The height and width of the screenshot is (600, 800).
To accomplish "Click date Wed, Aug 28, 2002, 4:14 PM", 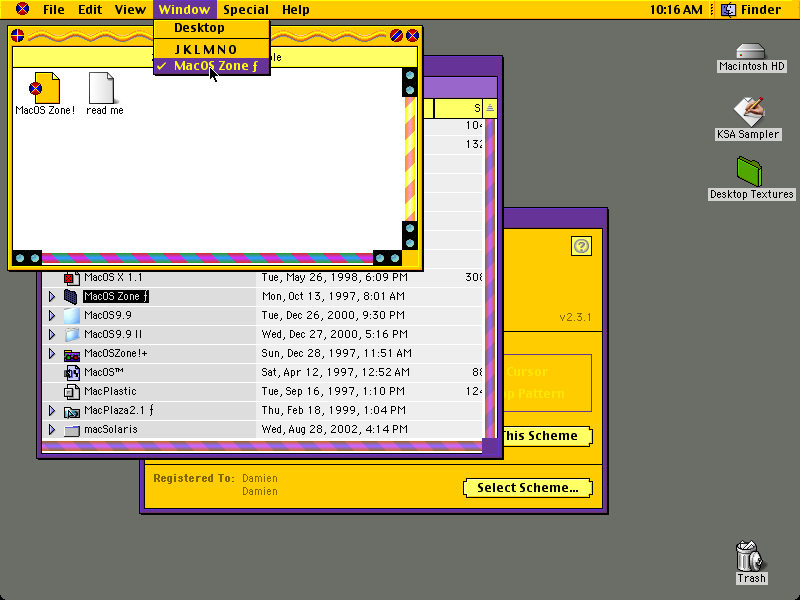I will 335,430.
